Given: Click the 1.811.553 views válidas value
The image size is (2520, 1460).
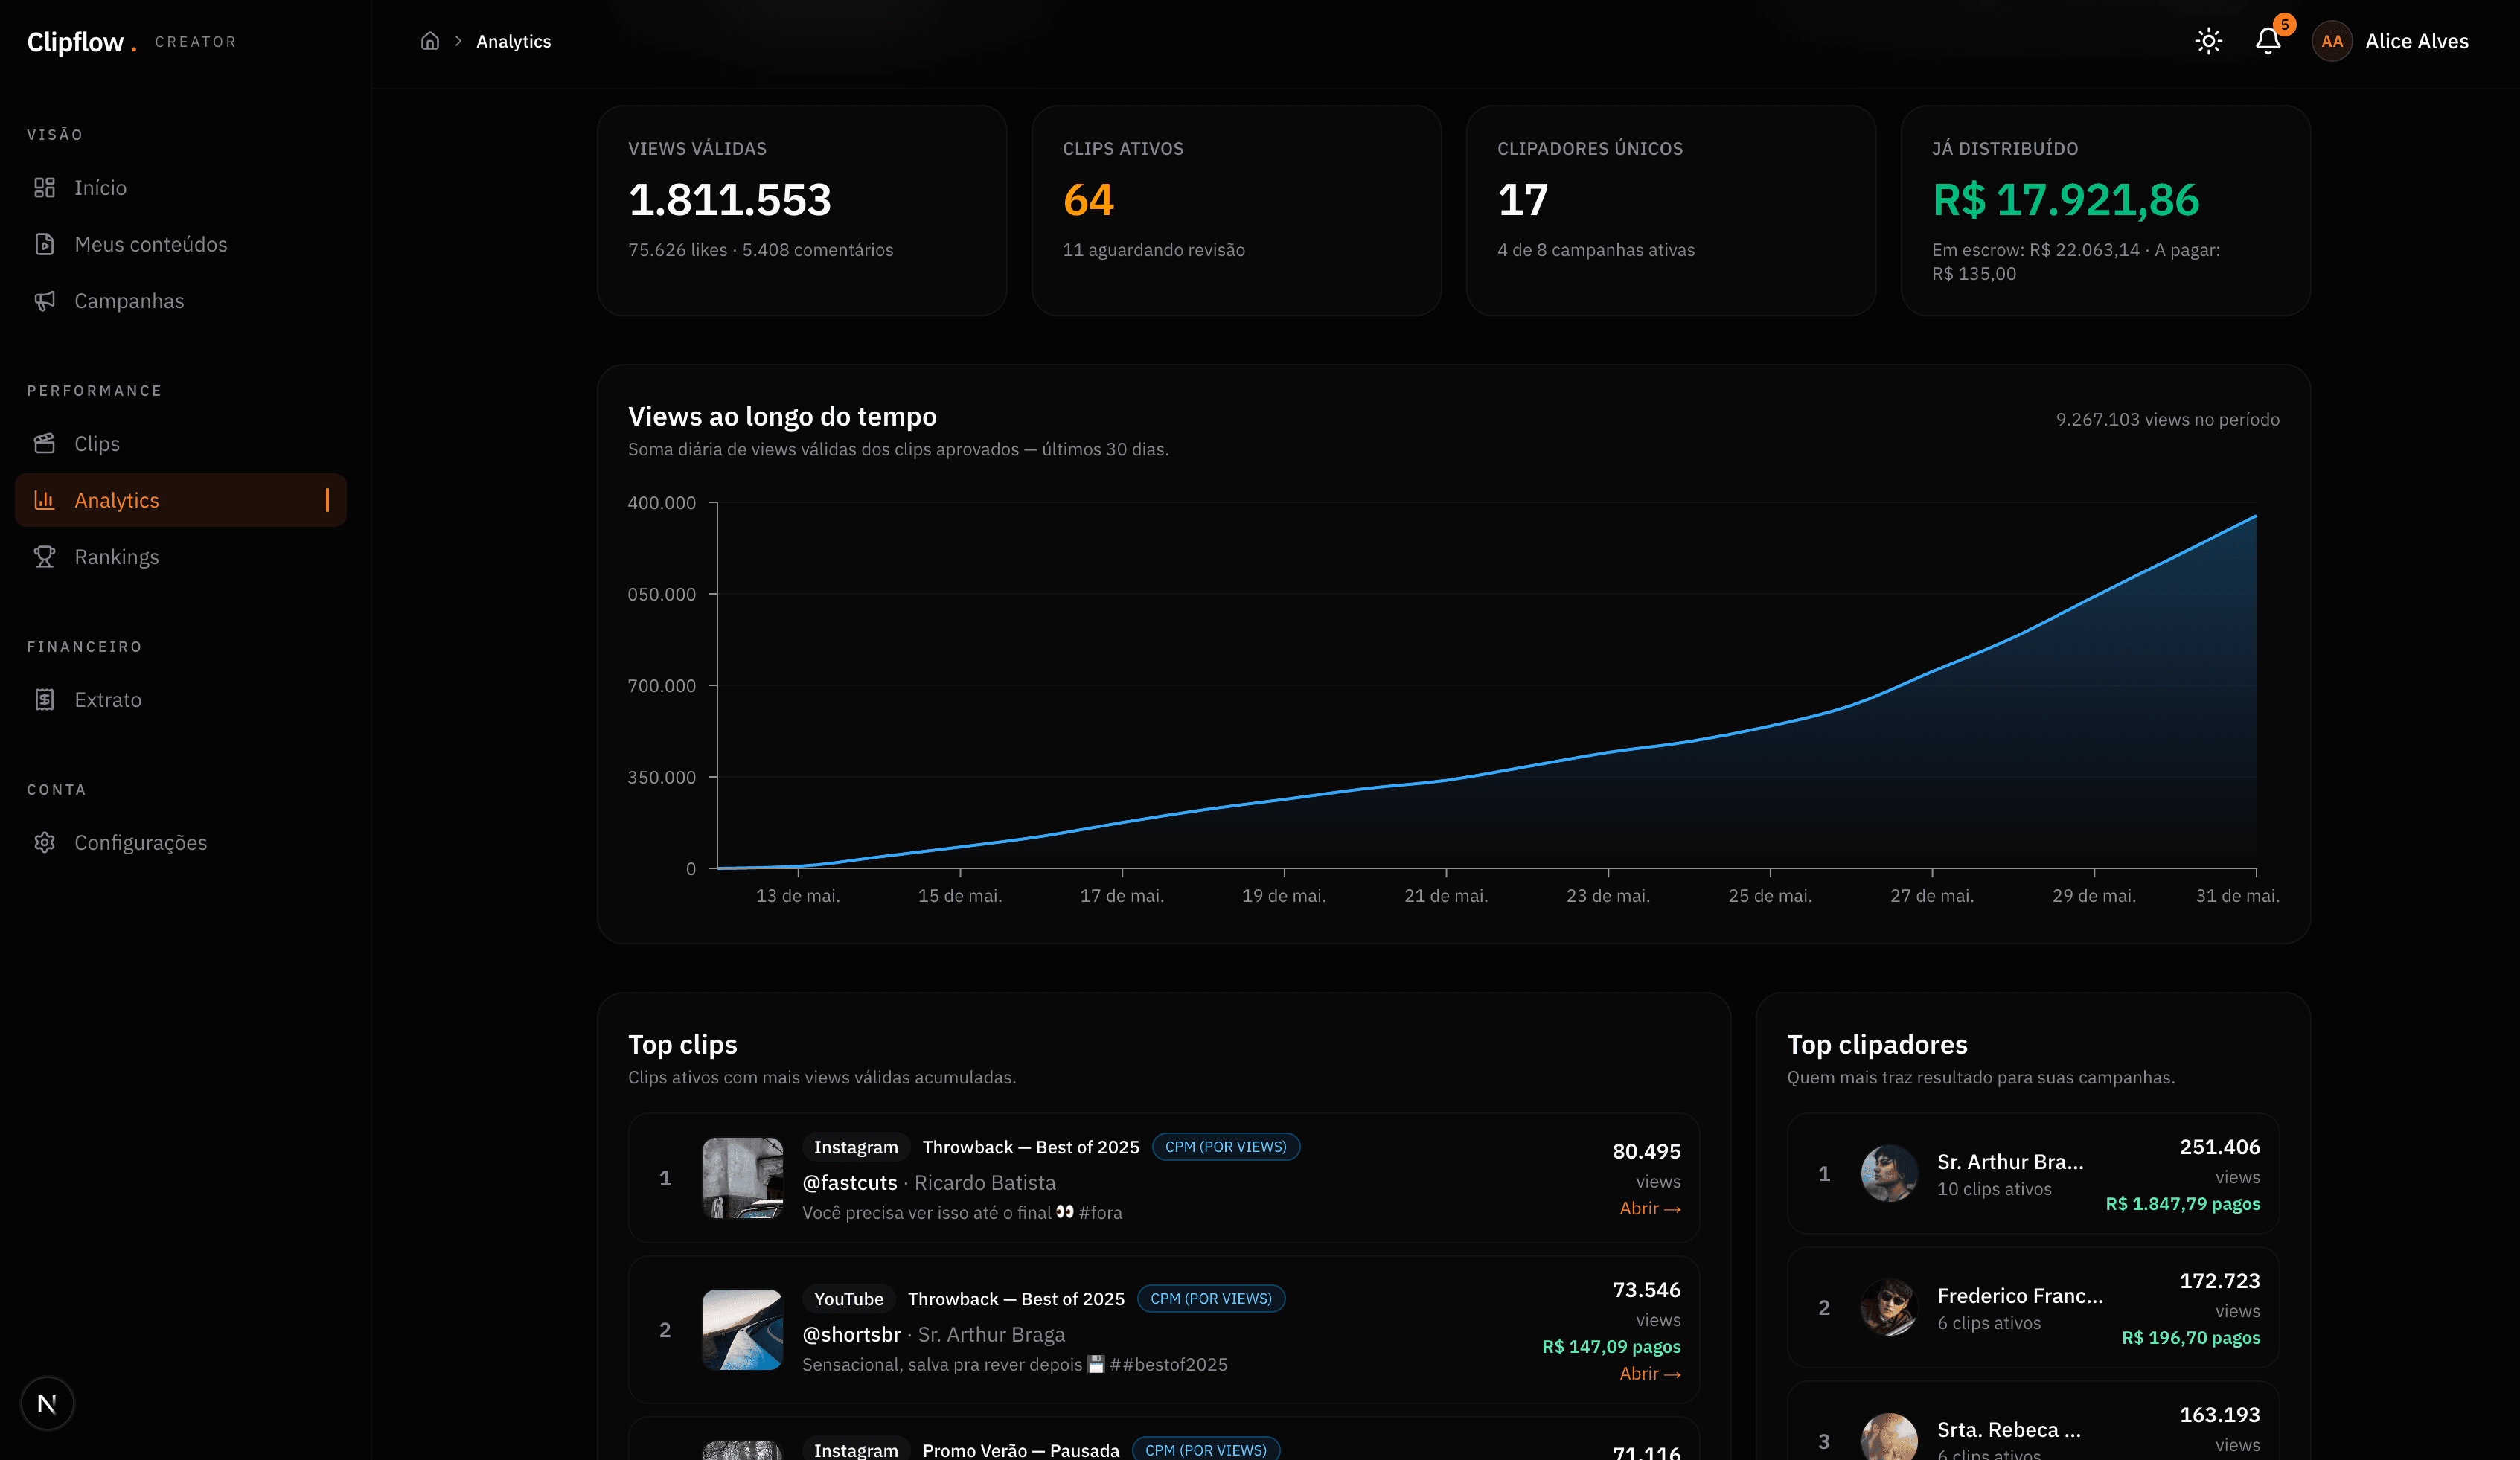Looking at the screenshot, I should [x=730, y=200].
